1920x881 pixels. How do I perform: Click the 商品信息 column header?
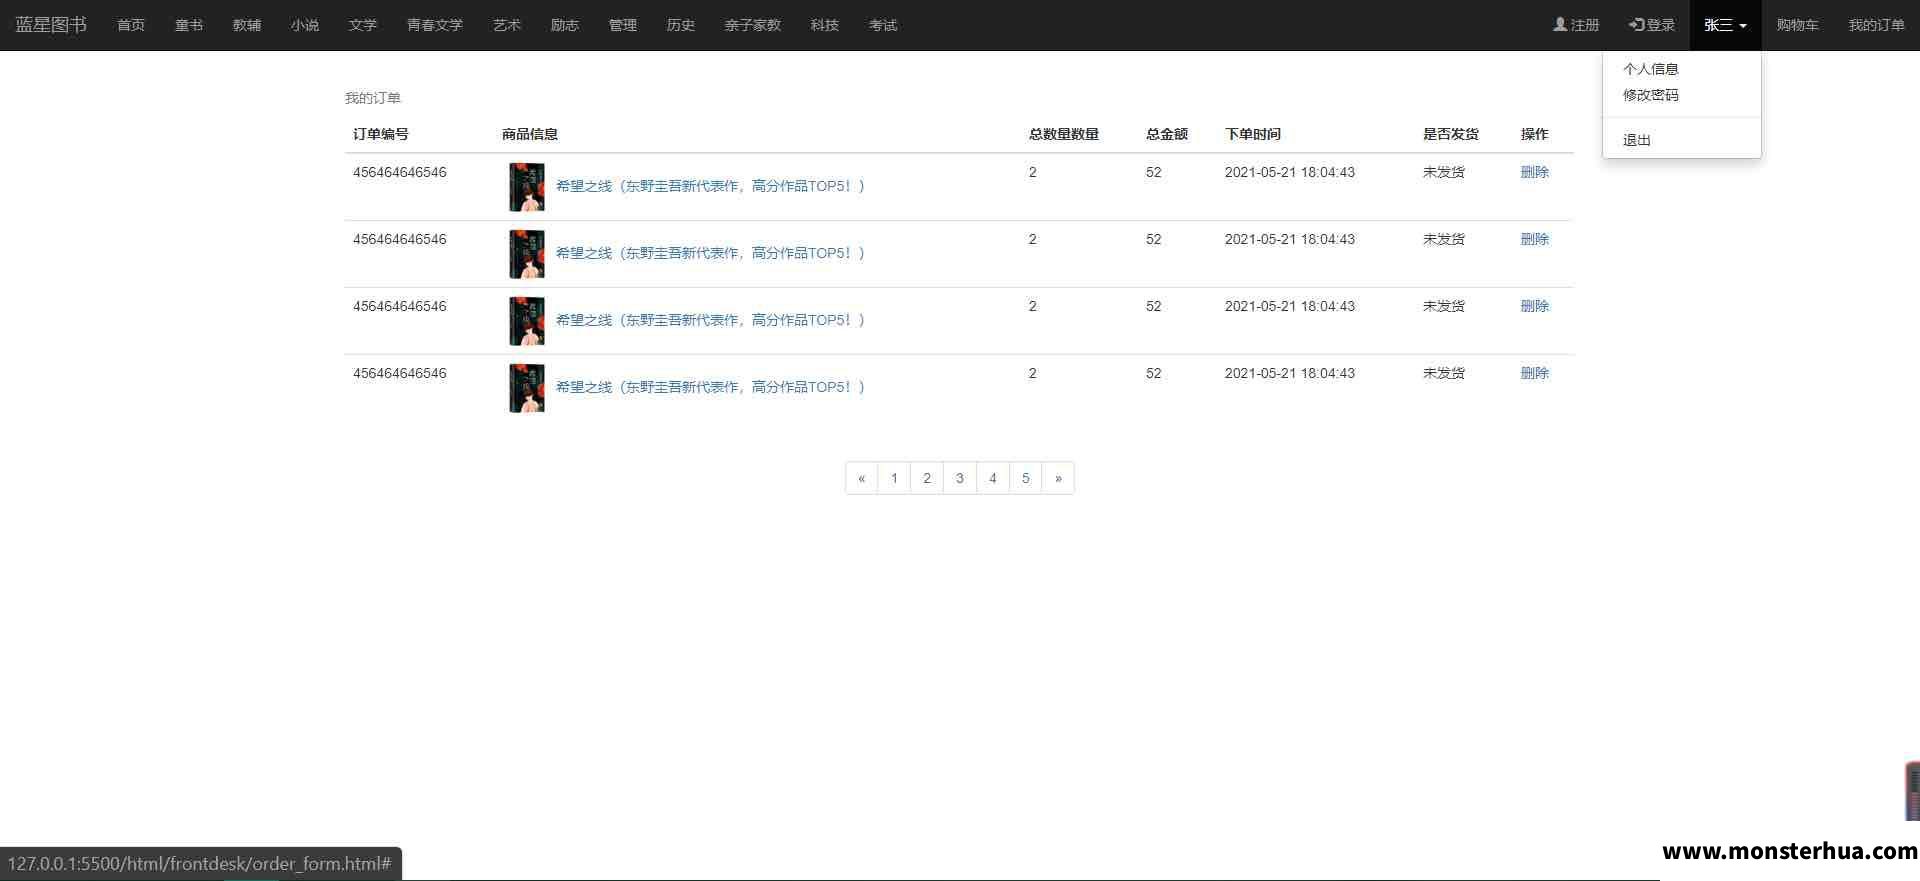(530, 134)
